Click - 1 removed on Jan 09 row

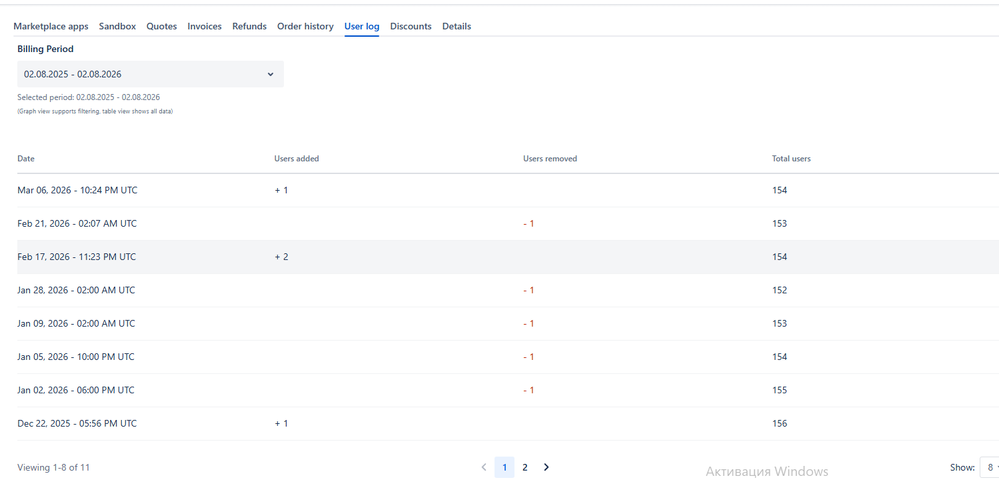tap(529, 323)
